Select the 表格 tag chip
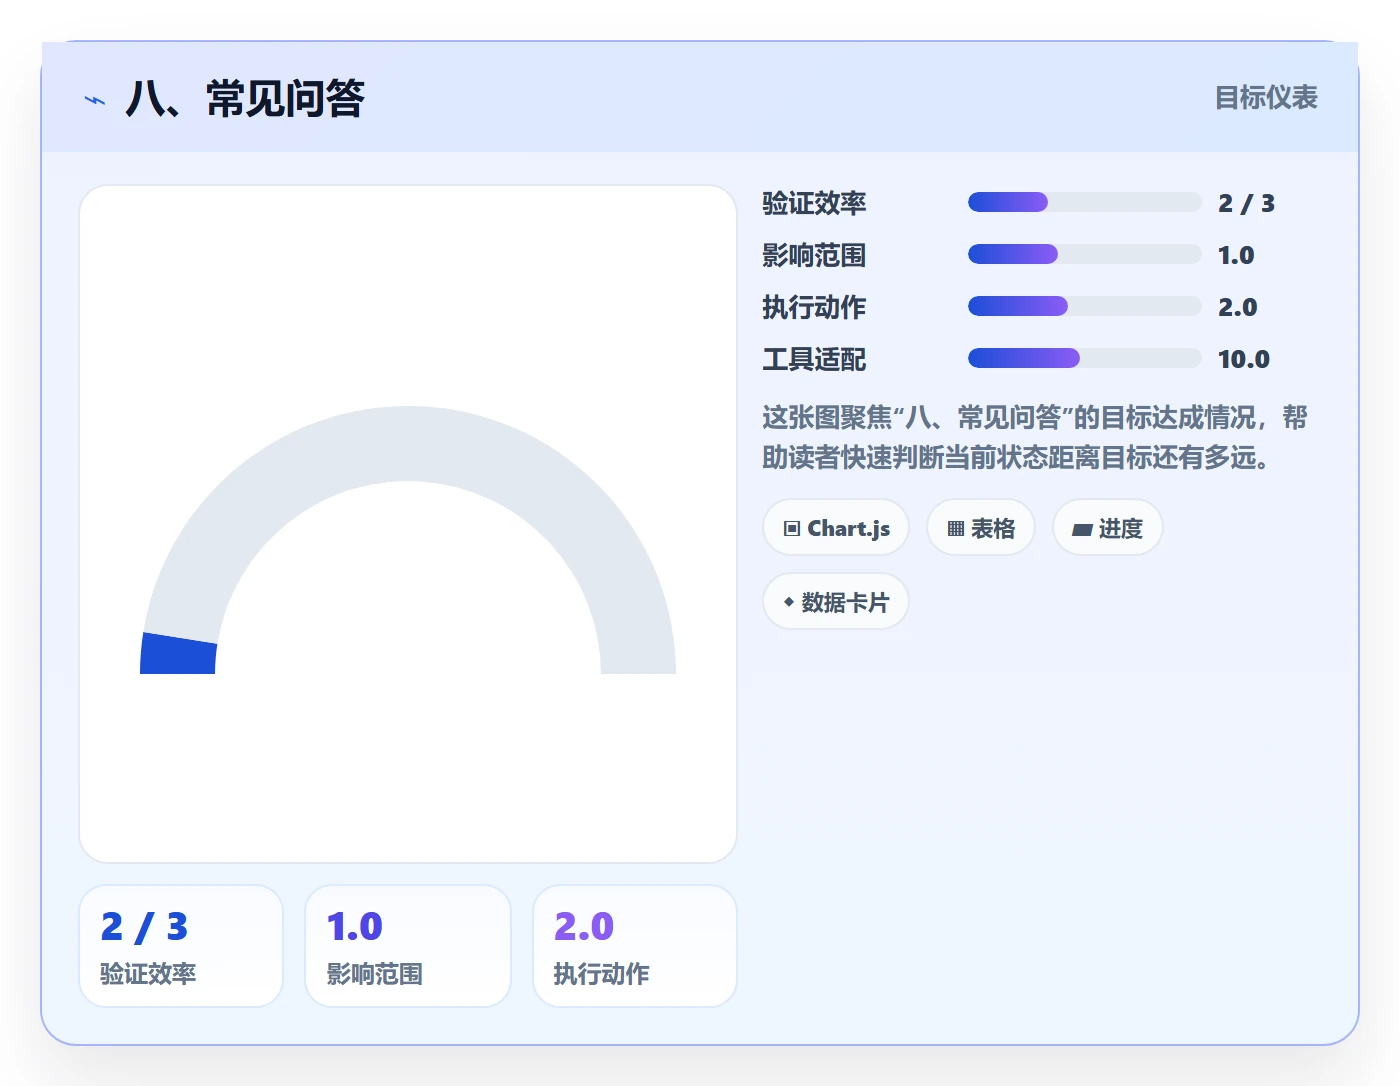 [981, 528]
